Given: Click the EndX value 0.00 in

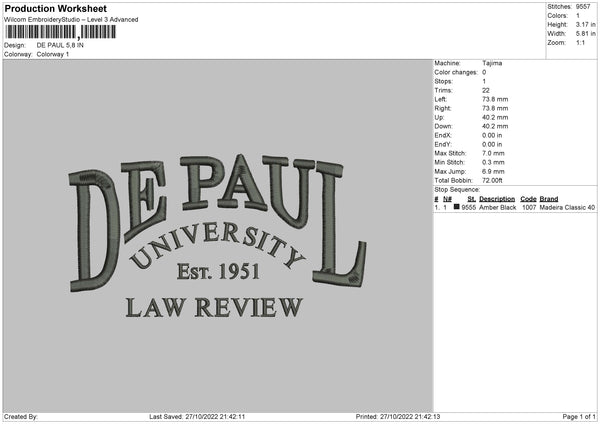Looking at the screenshot, I should click(492, 135).
